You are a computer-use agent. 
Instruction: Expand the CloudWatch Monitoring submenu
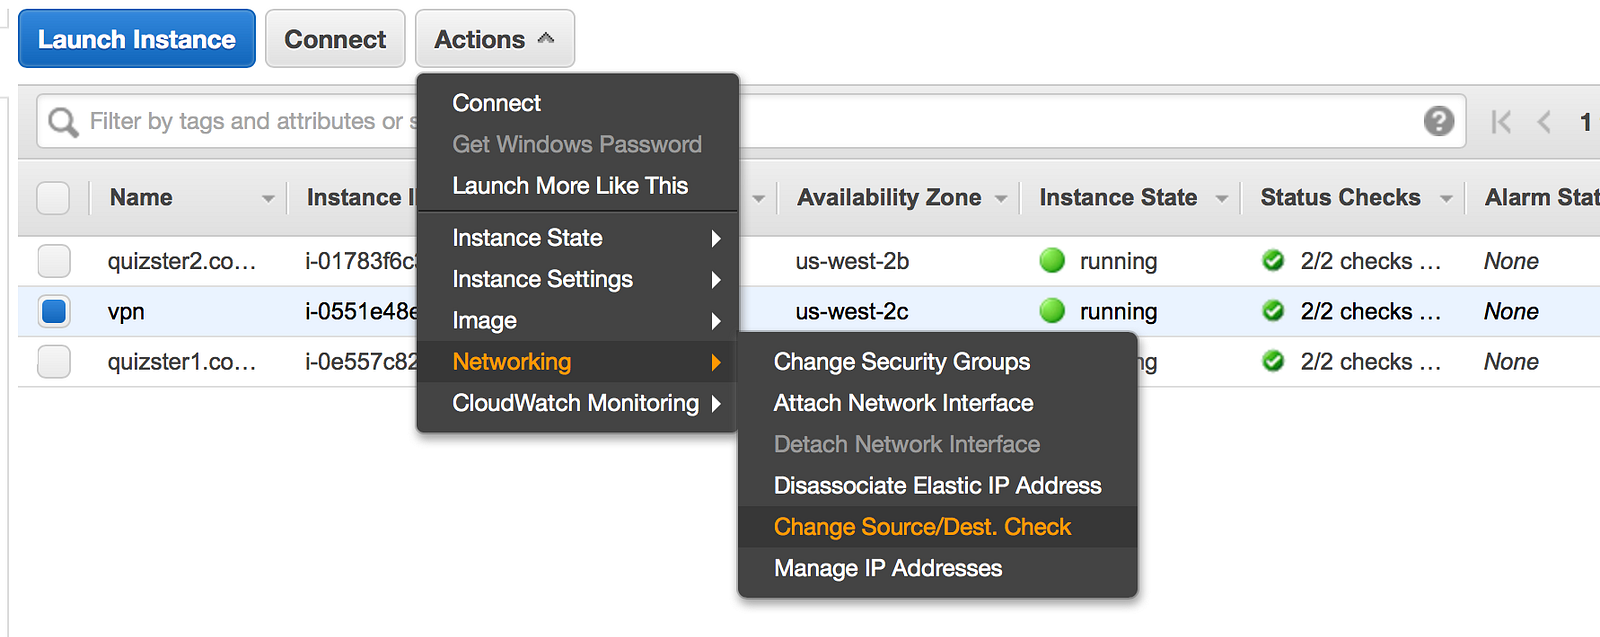[577, 403]
